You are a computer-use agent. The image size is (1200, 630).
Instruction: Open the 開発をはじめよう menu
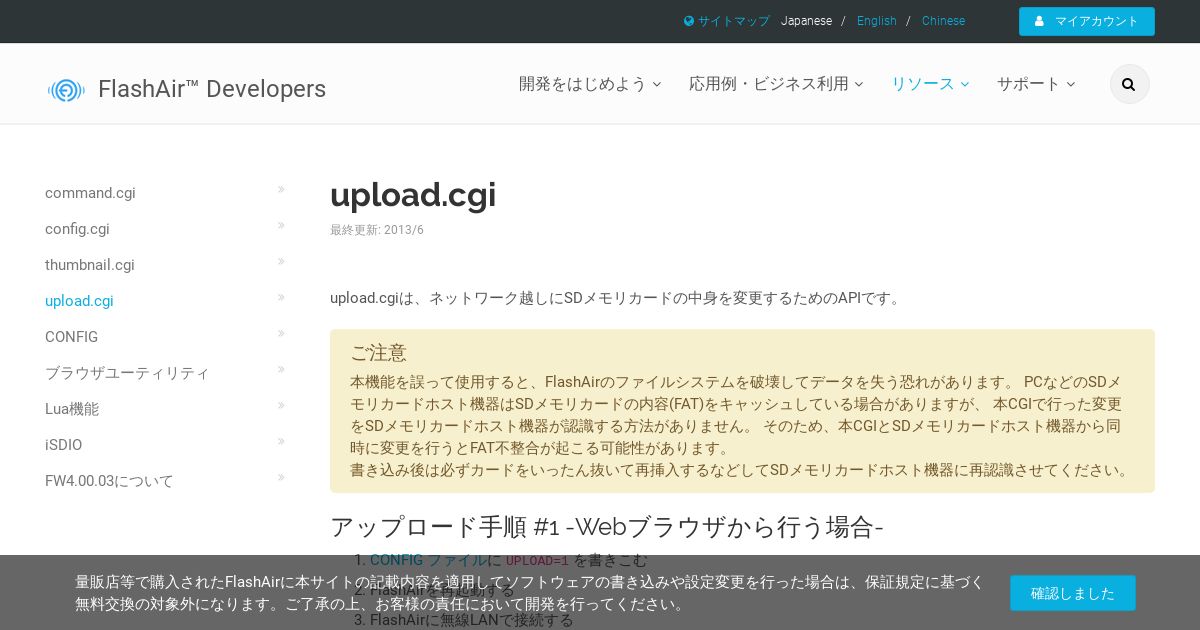pos(590,84)
